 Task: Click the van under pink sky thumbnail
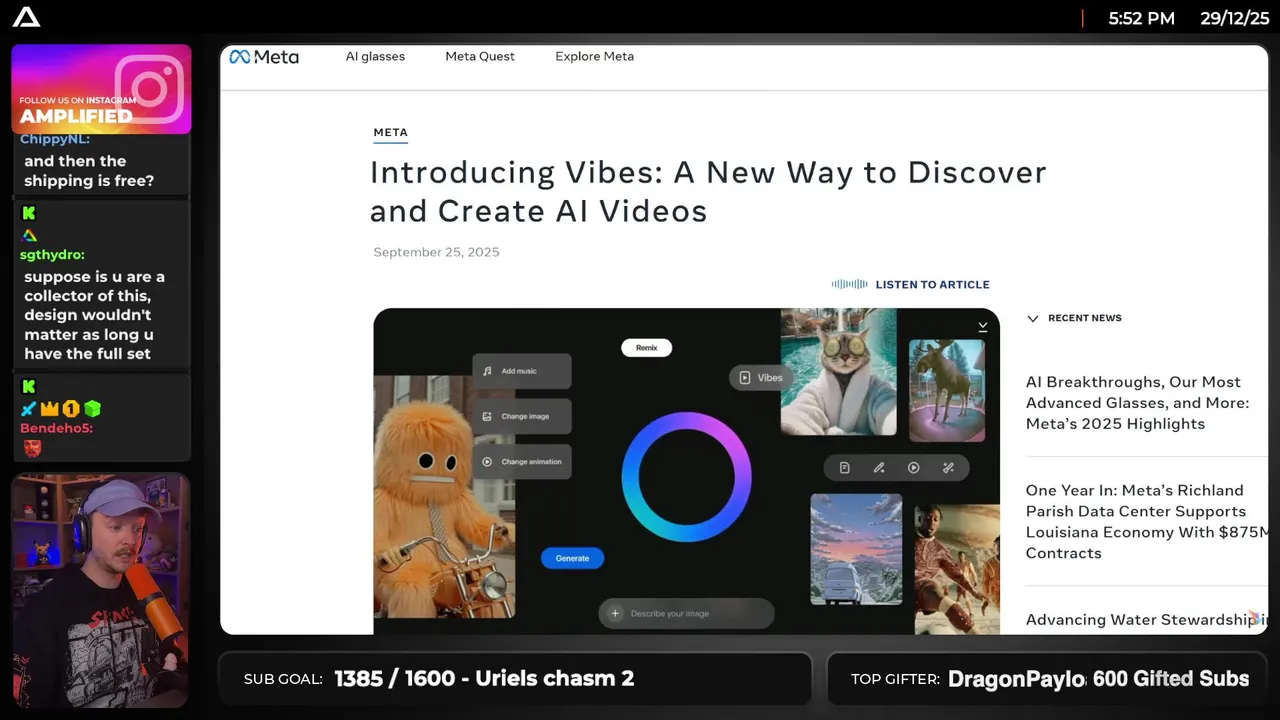click(856, 549)
